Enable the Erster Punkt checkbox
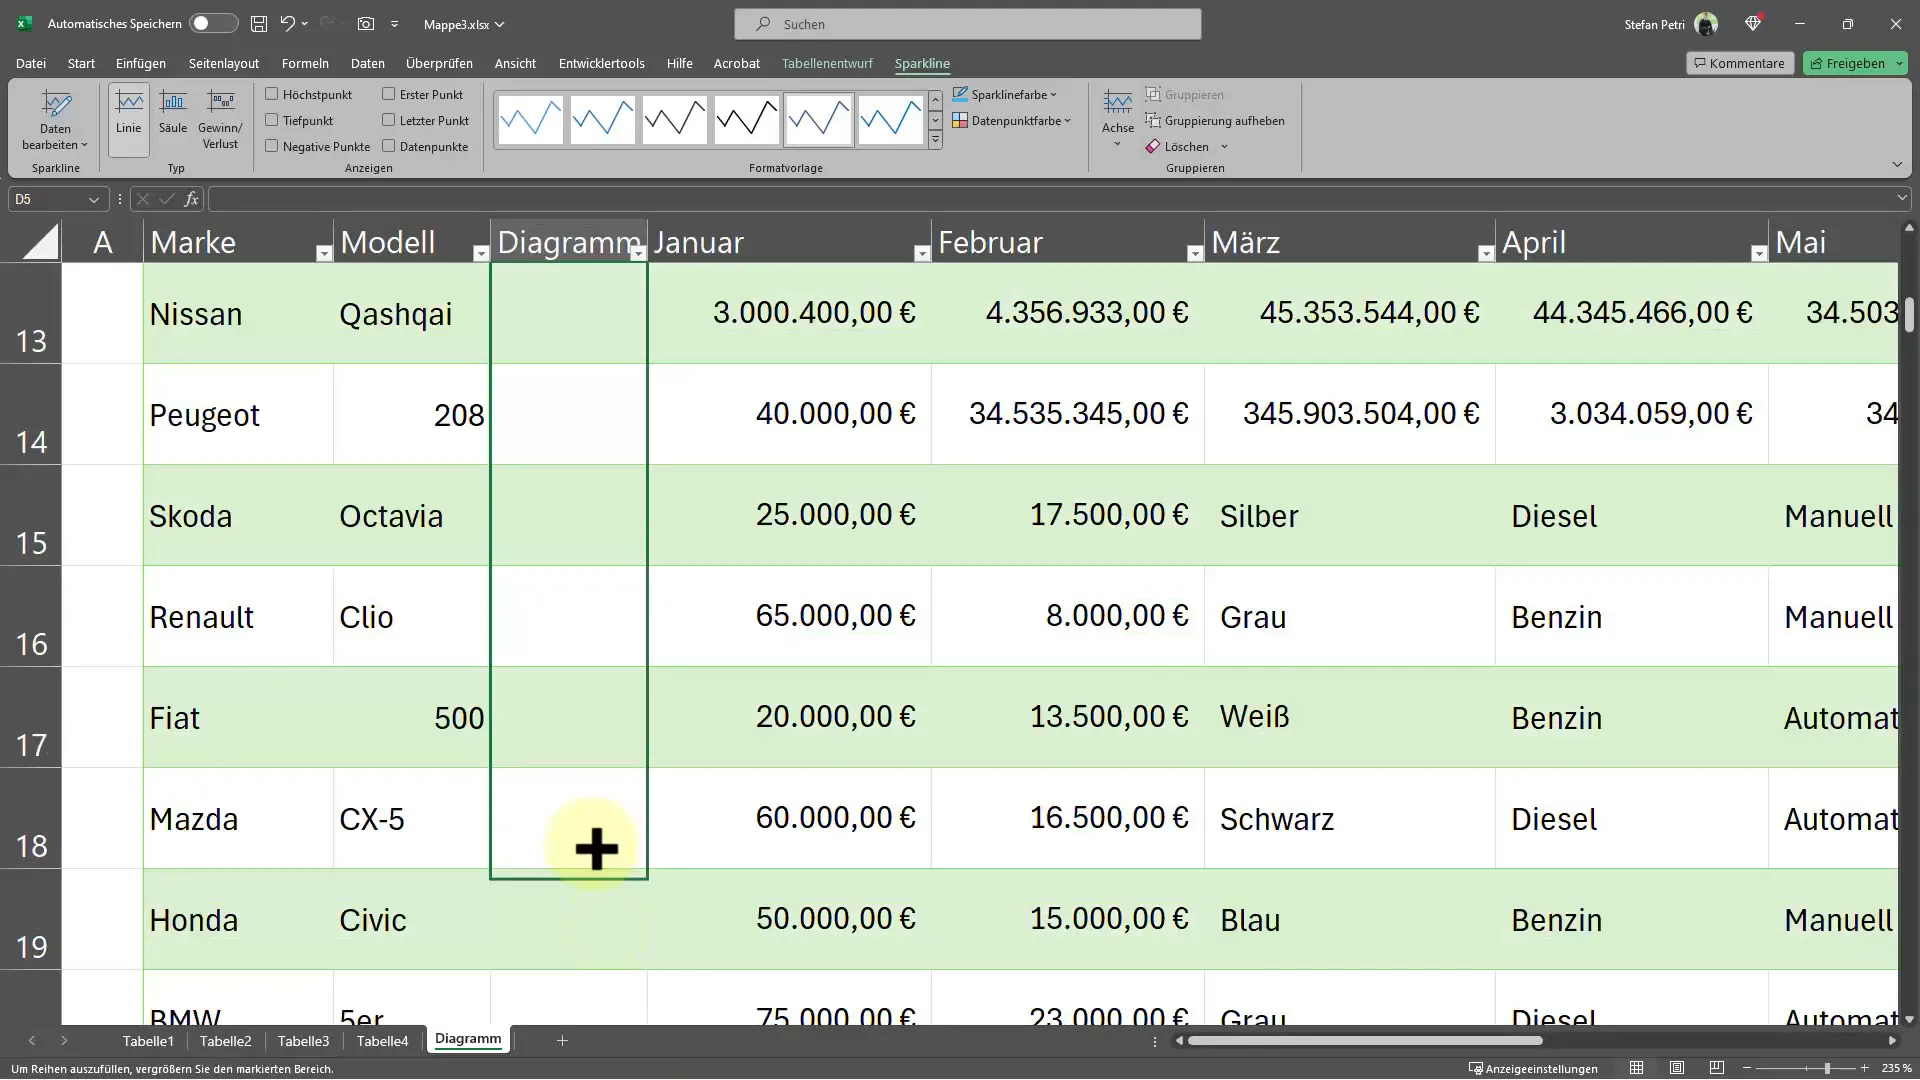 [x=388, y=94]
